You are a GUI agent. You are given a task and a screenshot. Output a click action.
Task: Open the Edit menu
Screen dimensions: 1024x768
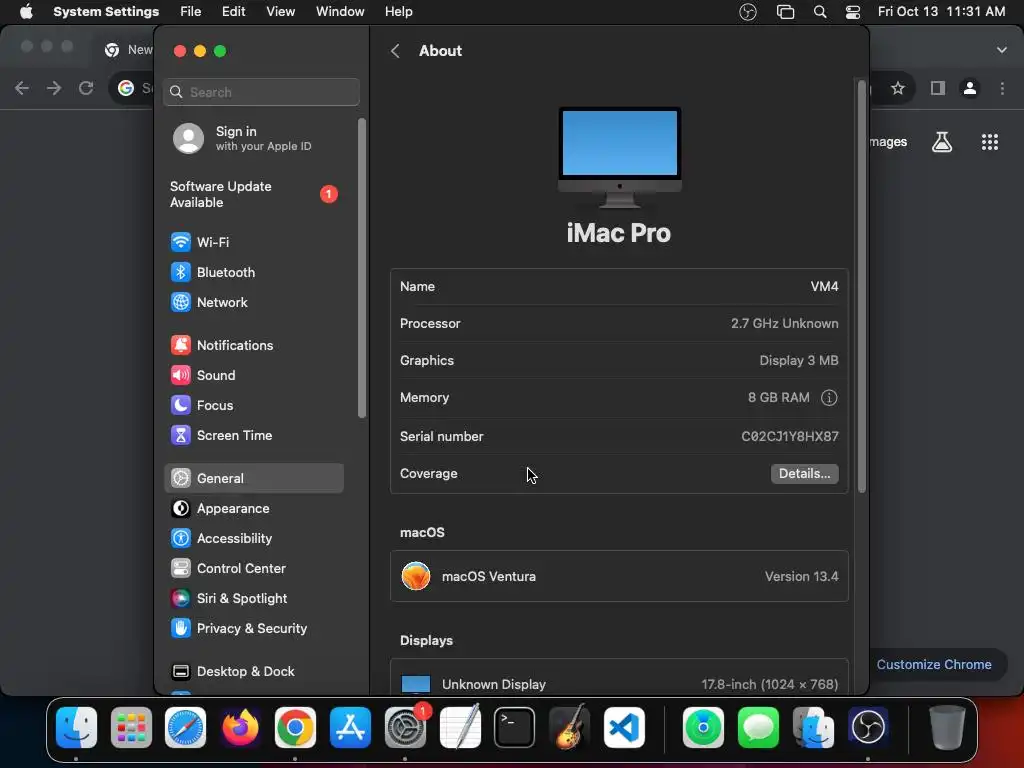[x=233, y=12]
